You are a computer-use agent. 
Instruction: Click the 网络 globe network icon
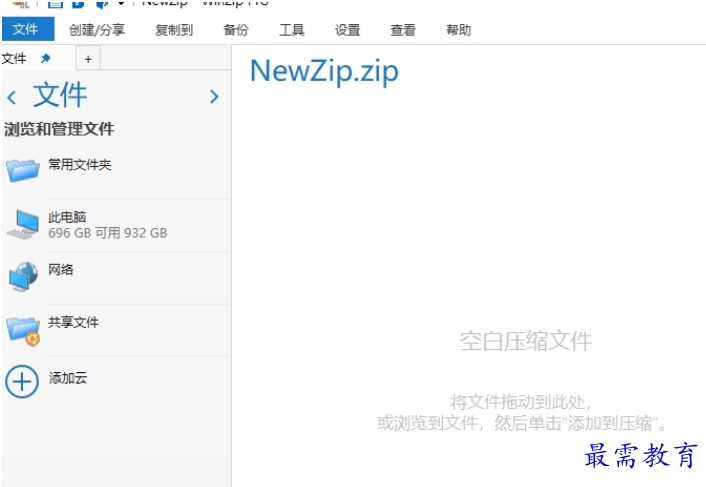(24, 276)
